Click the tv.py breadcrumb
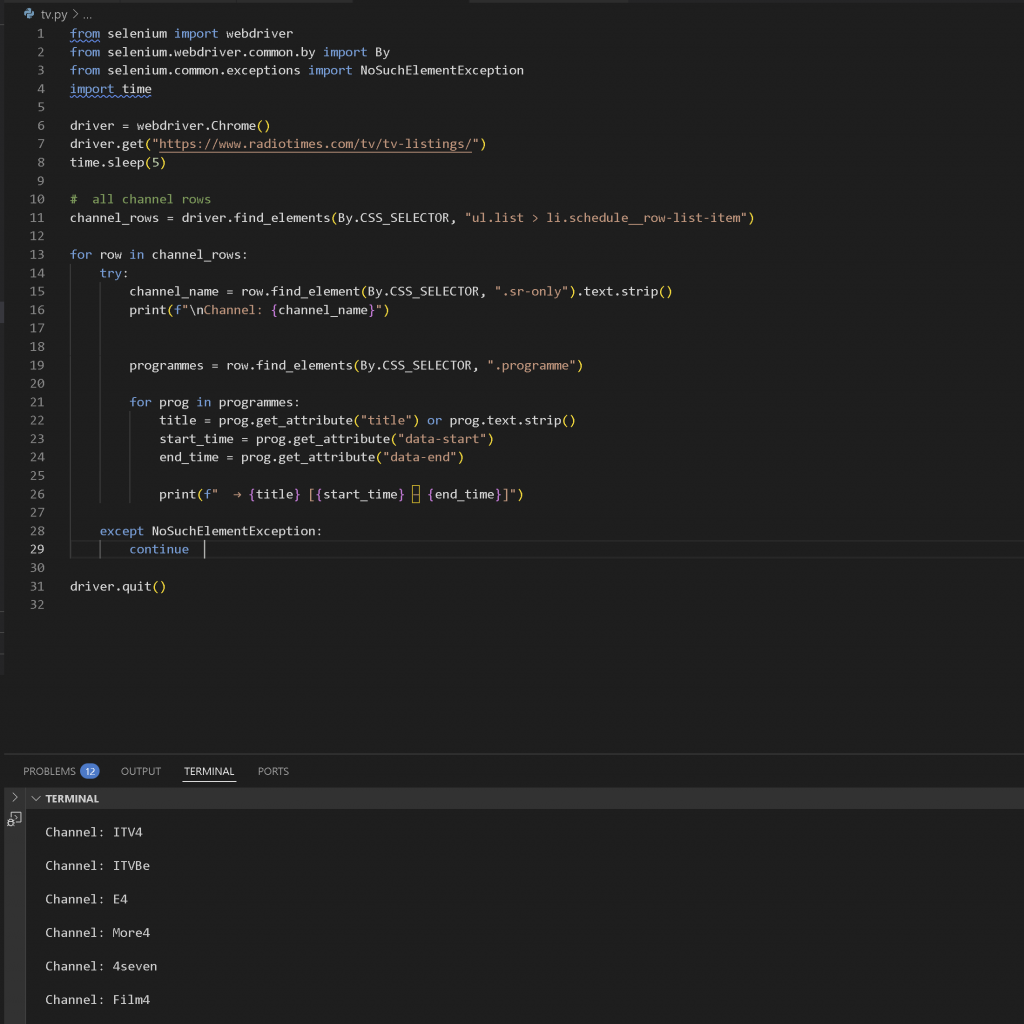This screenshot has height=1024, width=1024. (x=54, y=14)
